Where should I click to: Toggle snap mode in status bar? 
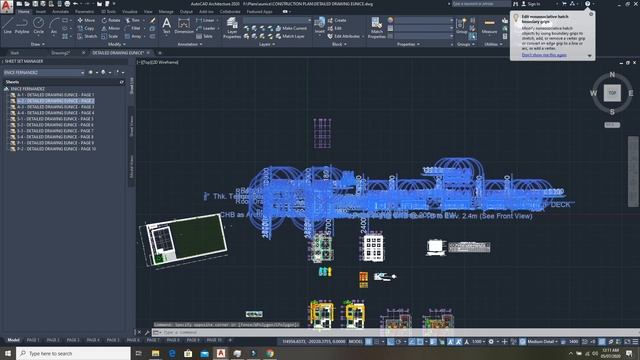[377, 342]
